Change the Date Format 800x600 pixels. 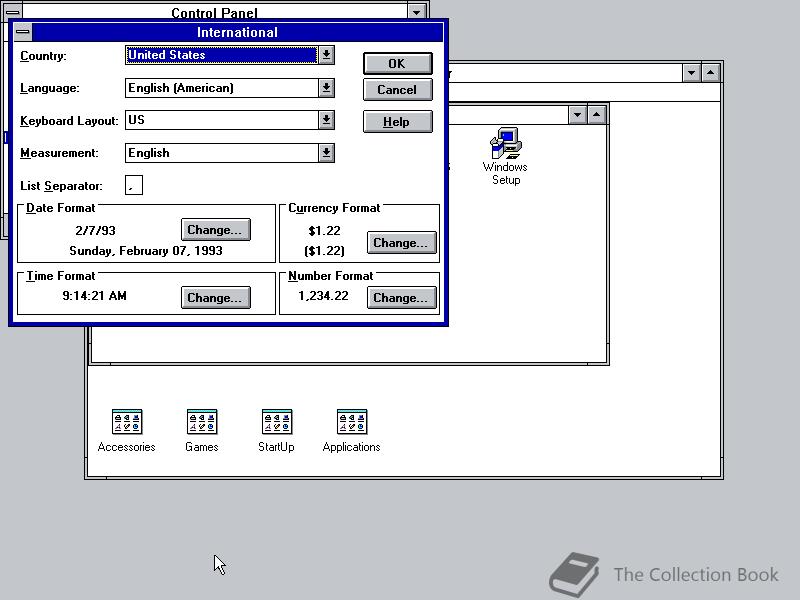pos(215,230)
